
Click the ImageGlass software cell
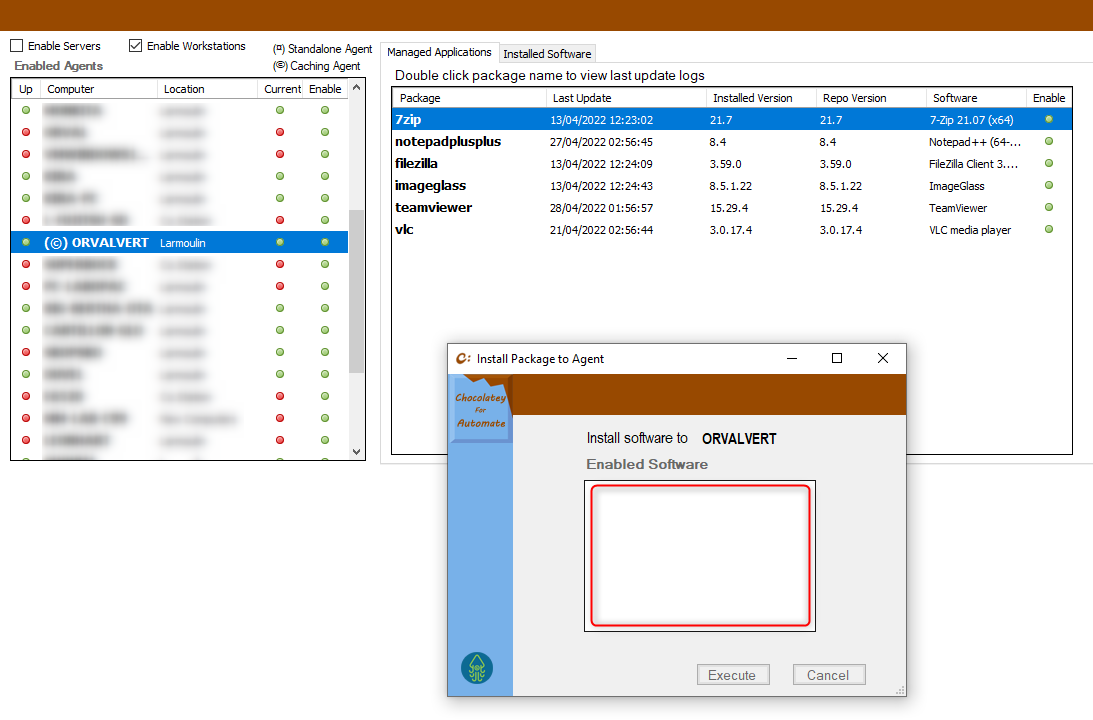[956, 186]
